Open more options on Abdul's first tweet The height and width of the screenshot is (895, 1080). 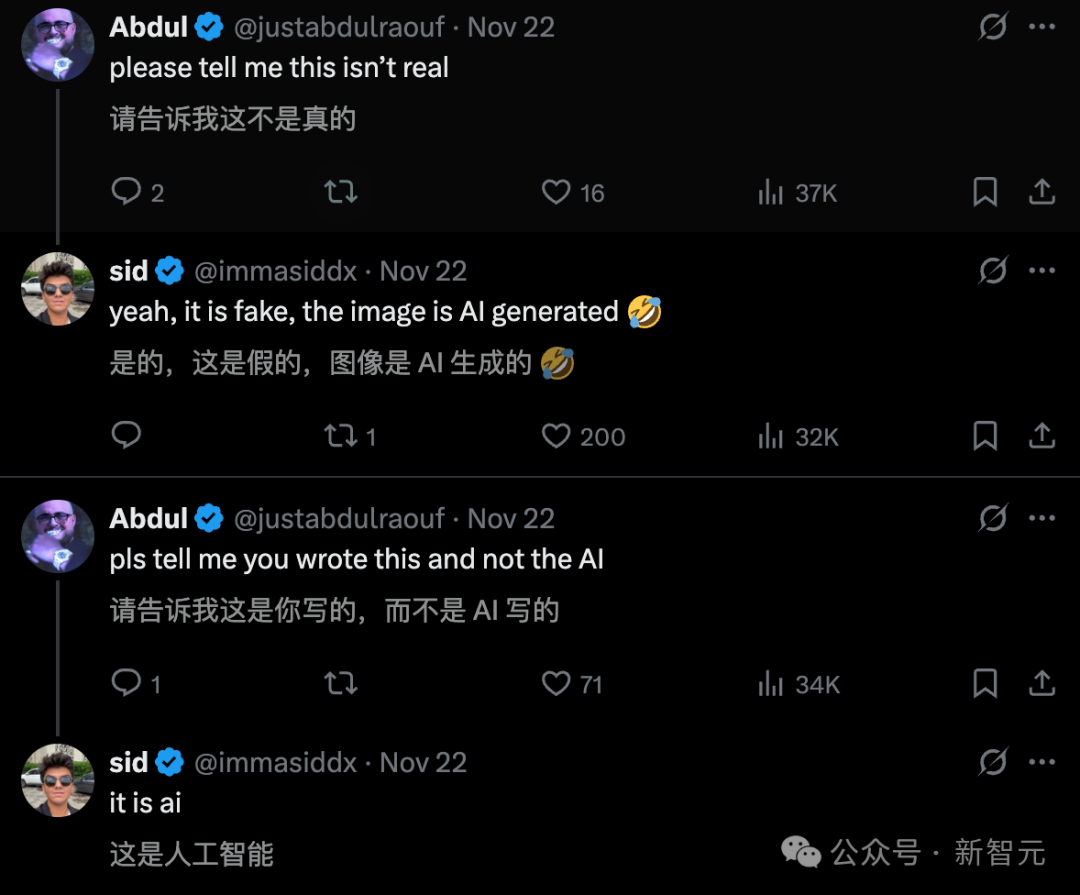(1042, 27)
